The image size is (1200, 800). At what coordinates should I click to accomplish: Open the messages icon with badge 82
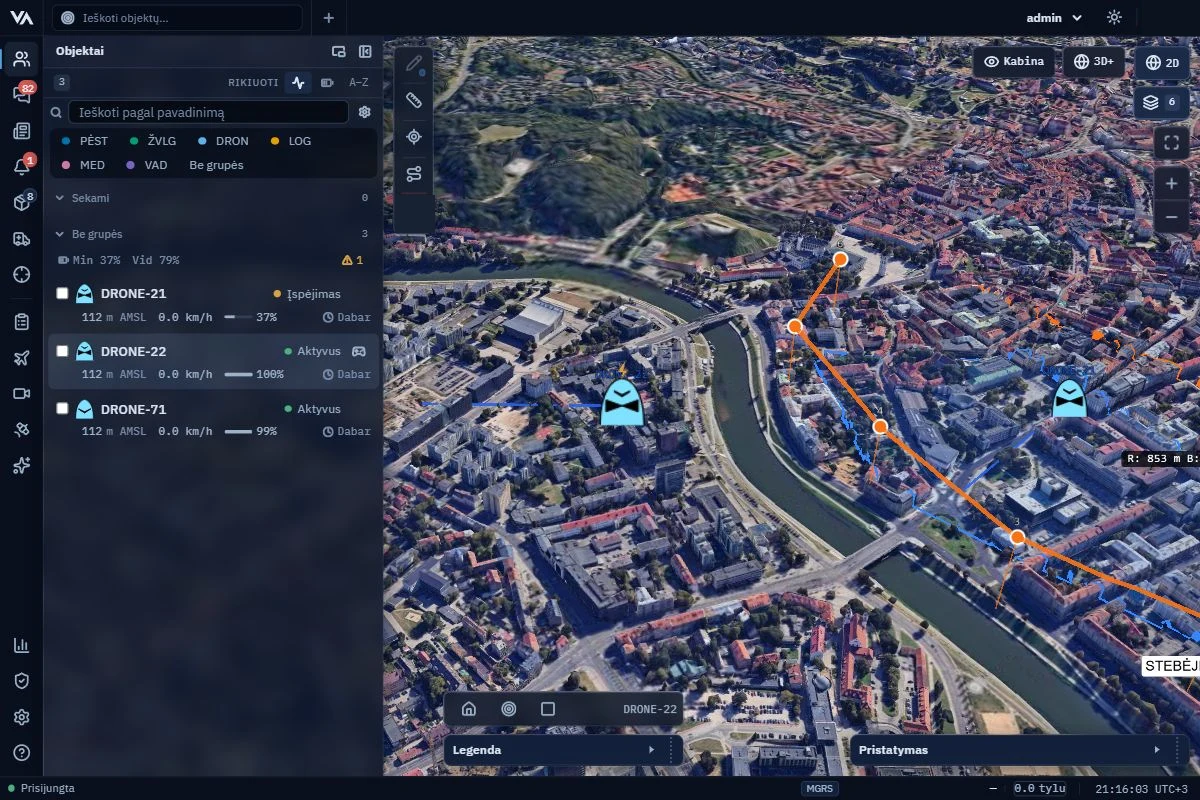click(21, 94)
